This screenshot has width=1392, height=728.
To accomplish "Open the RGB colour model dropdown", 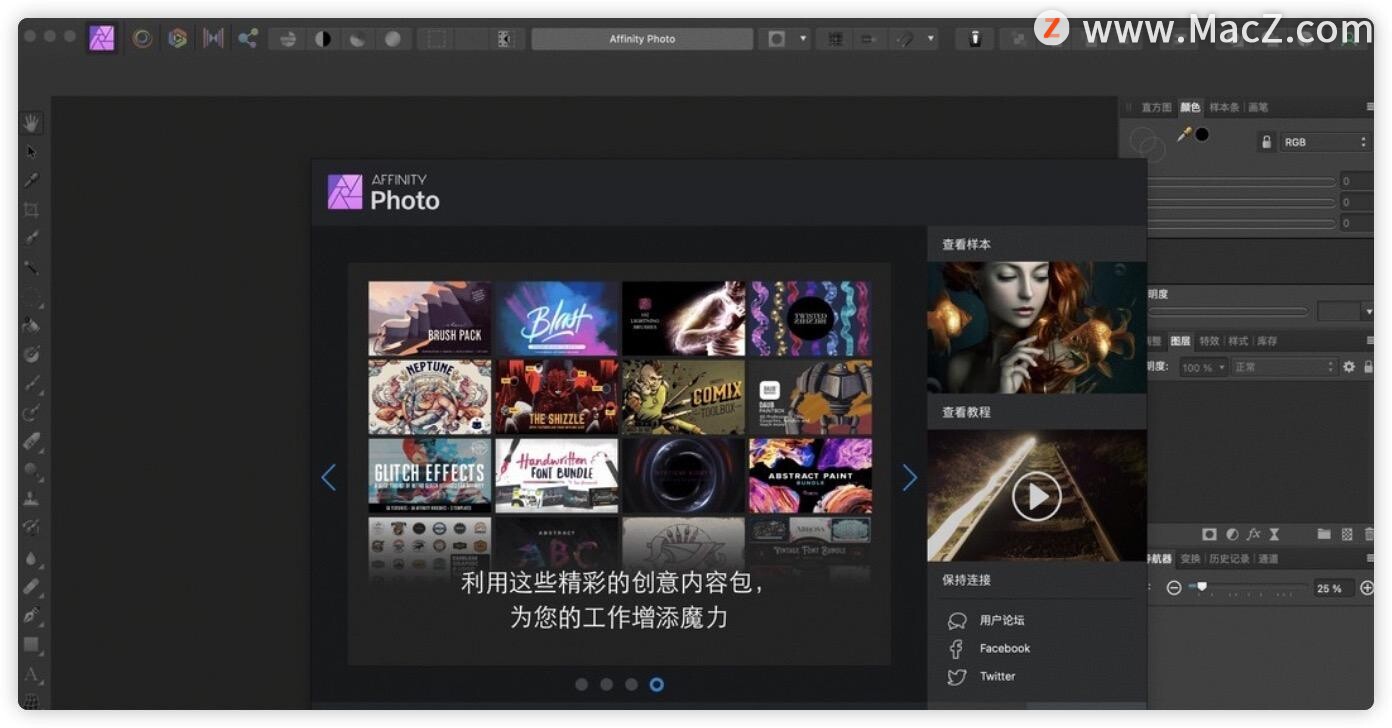I will pyautogui.click(x=1325, y=142).
